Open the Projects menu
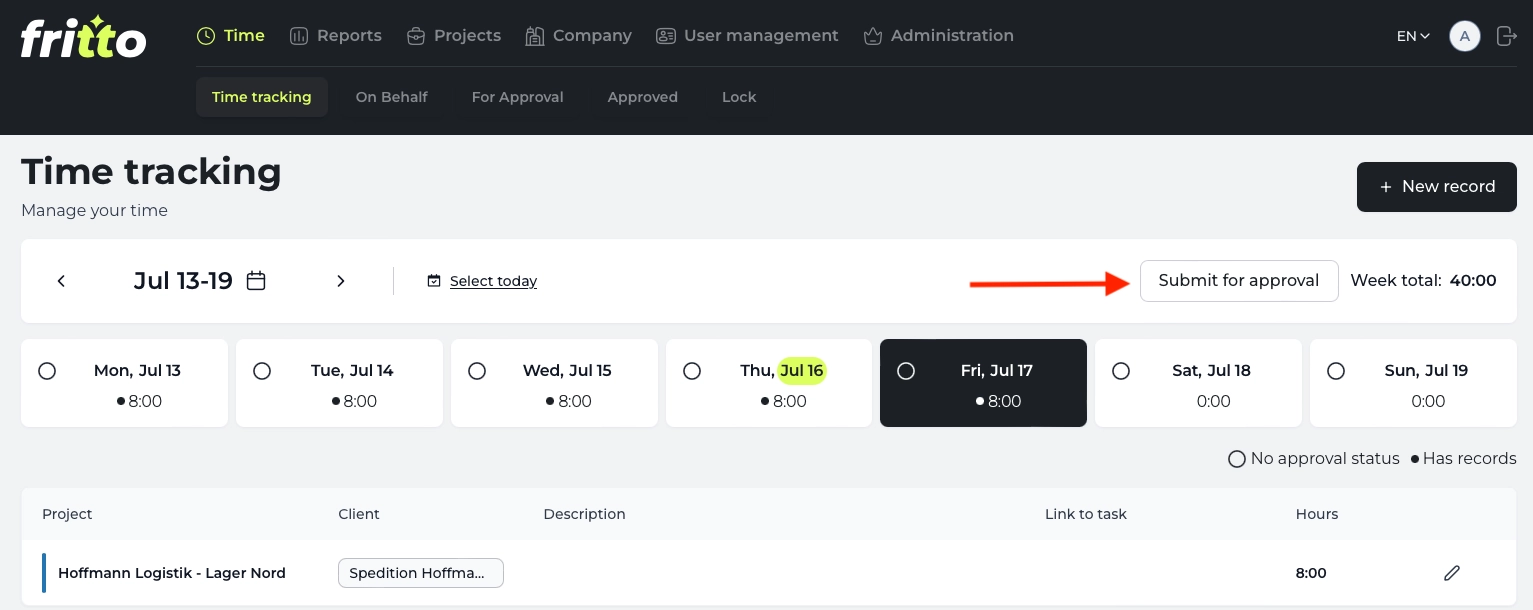This screenshot has height=610, width=1533. 454,36
